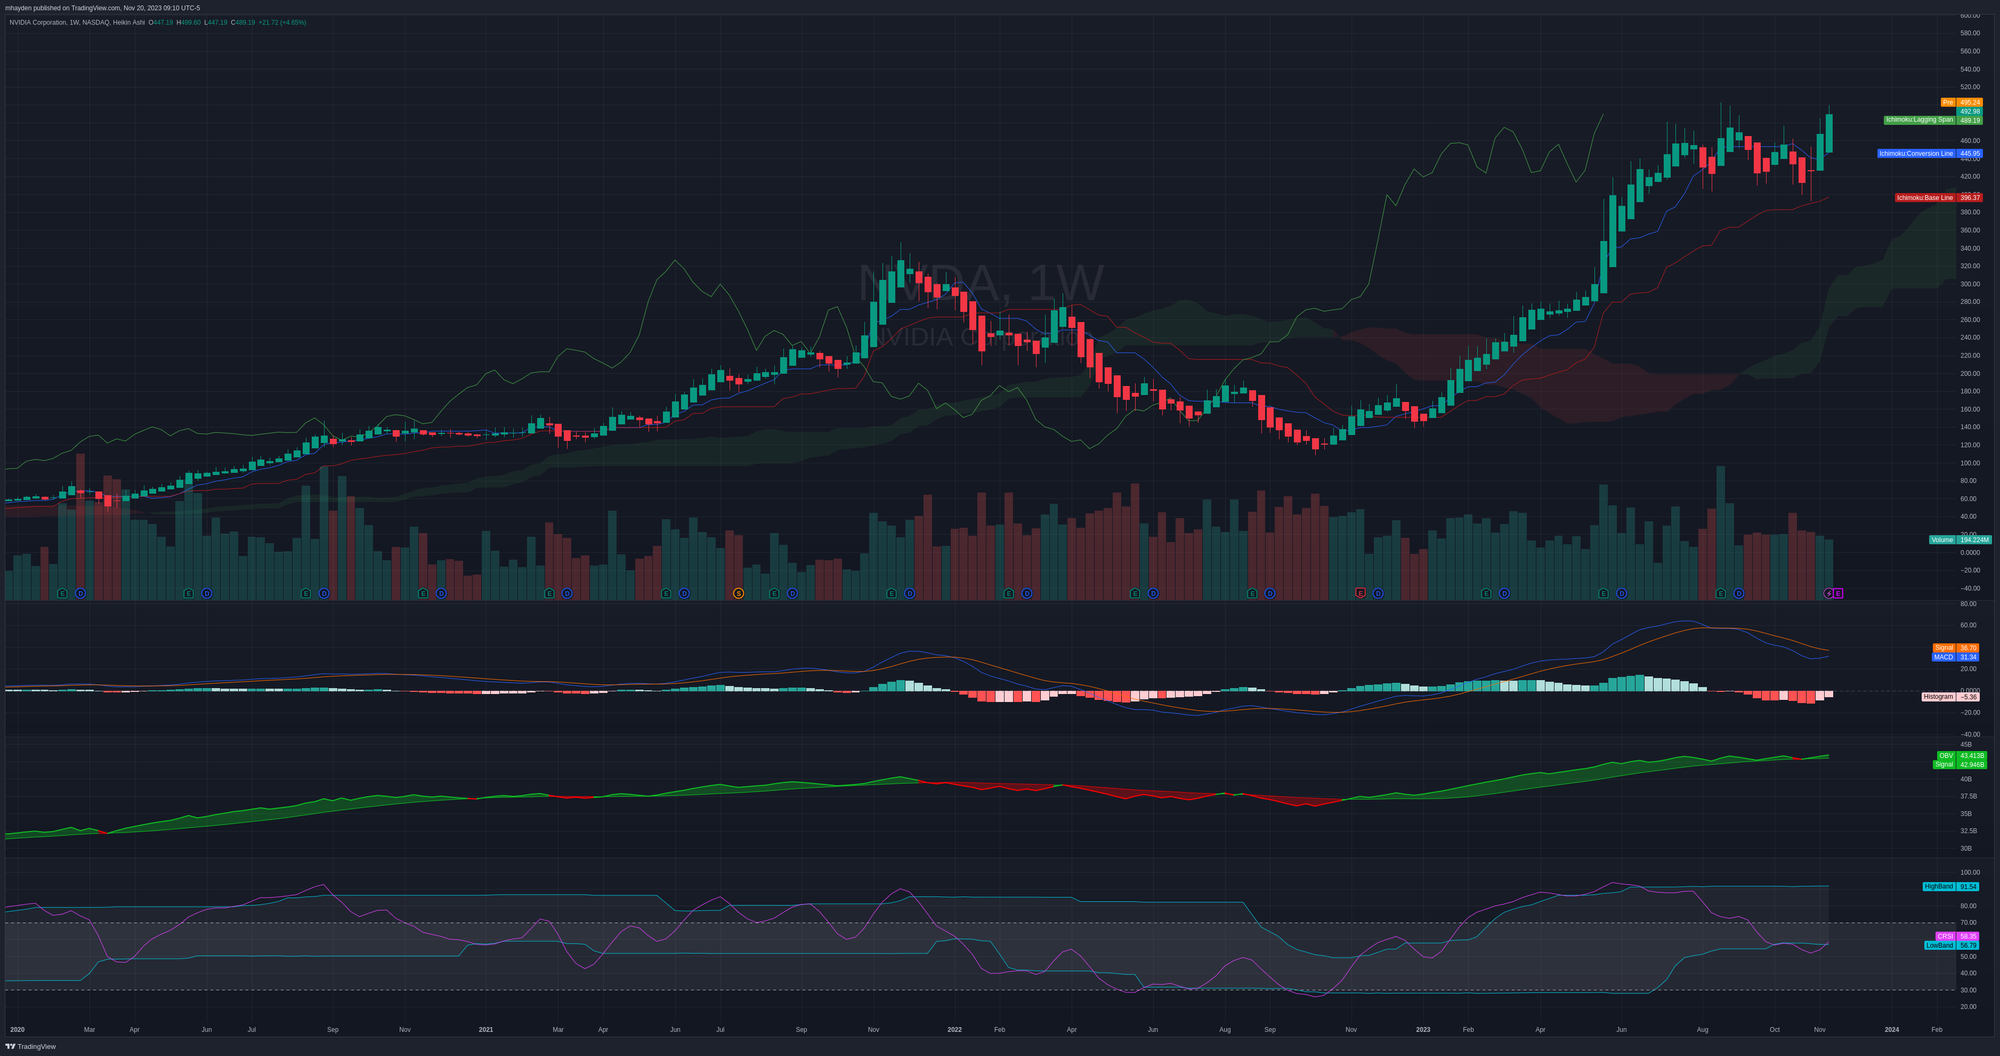This screenshot has width=2000, height=1056.
Task: Open the May 2020 earnings E marker
Action: 188,593
